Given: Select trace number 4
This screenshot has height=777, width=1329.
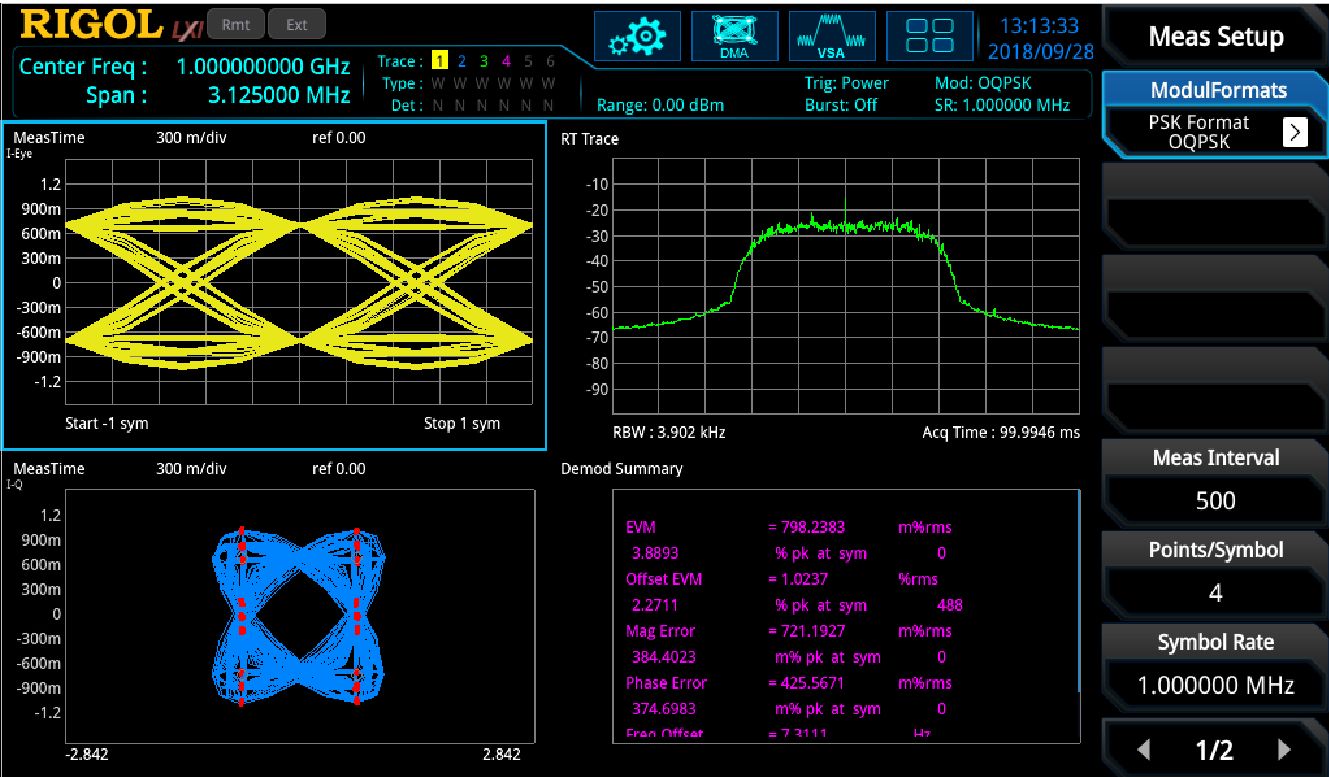Looking at the screenshot, I should [506, 62].
